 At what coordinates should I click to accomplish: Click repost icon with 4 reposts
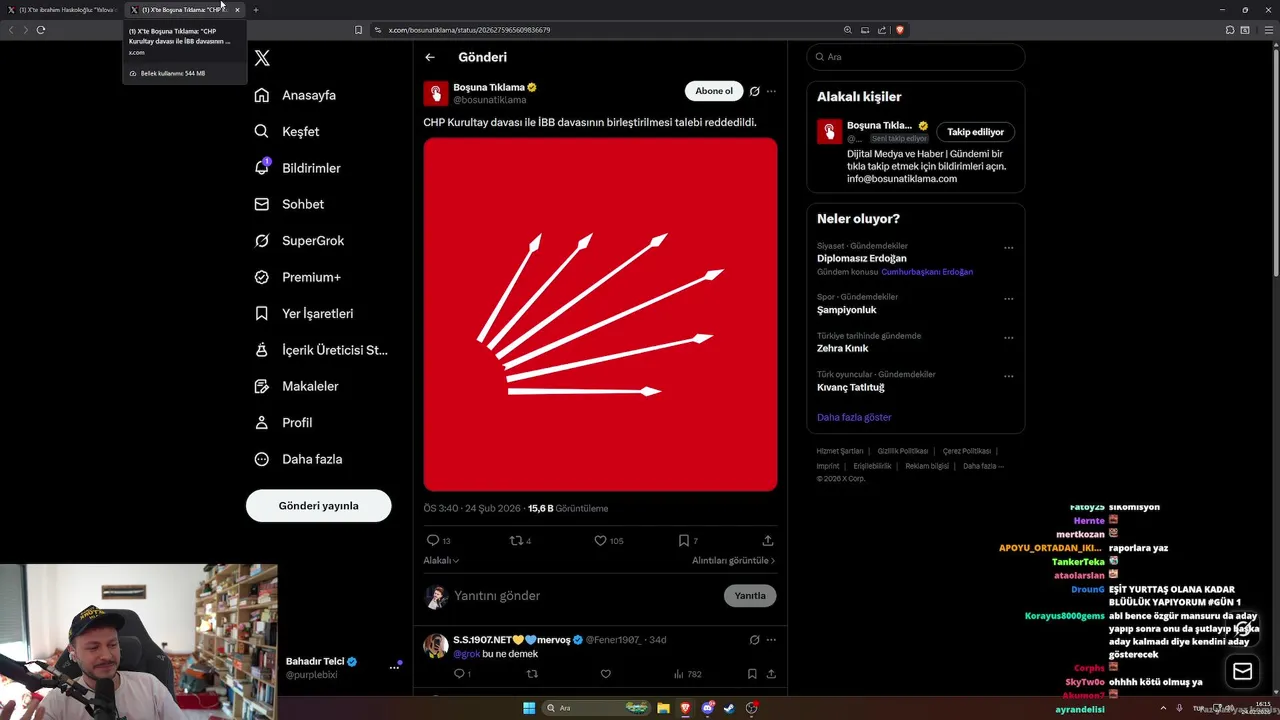tap(516, 540)
